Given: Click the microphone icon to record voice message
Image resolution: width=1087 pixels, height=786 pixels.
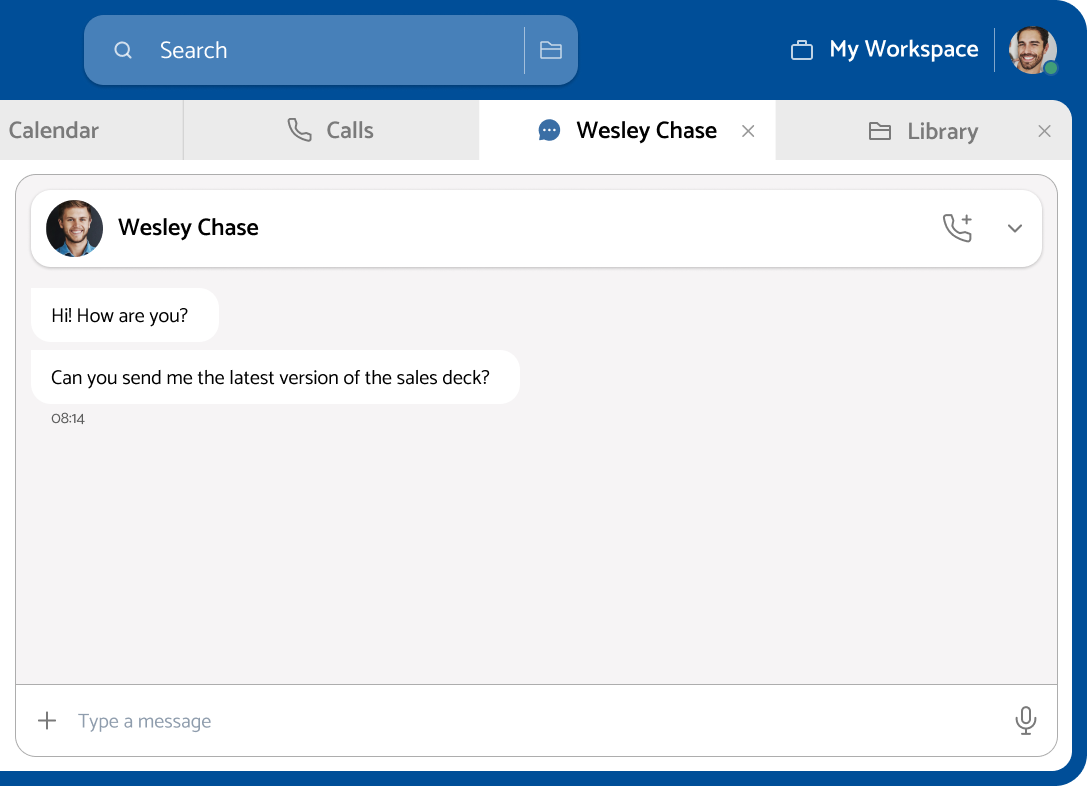Looking at the screenshot, I should click(1025, 721).
